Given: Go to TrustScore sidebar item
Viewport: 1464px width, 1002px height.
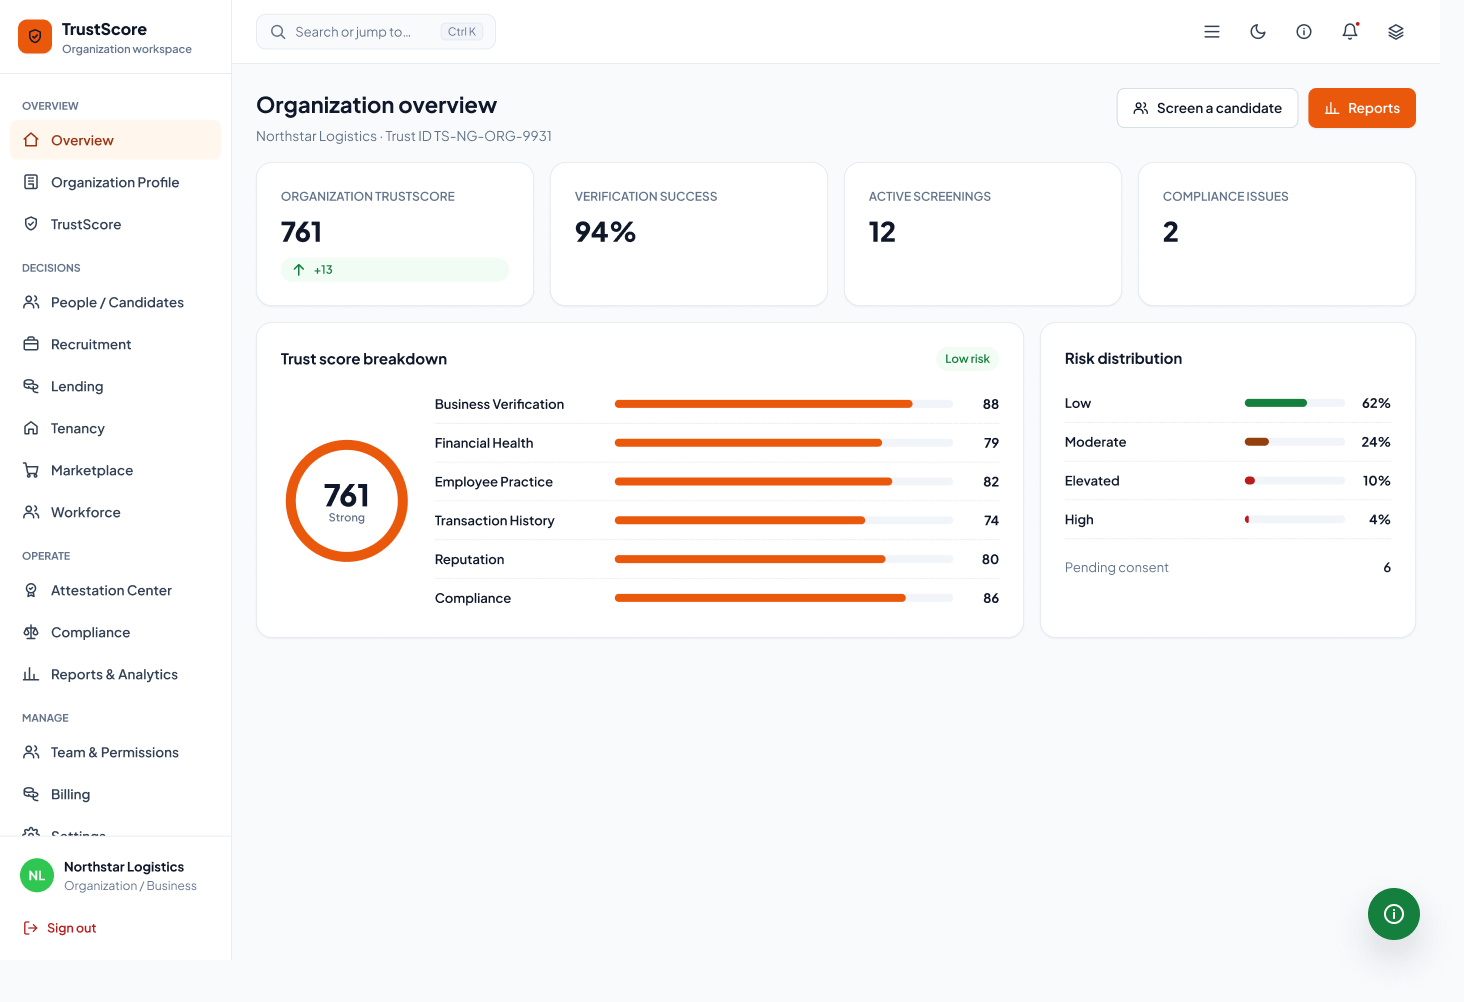Looking at the screenshot, I should coord(115,224).
